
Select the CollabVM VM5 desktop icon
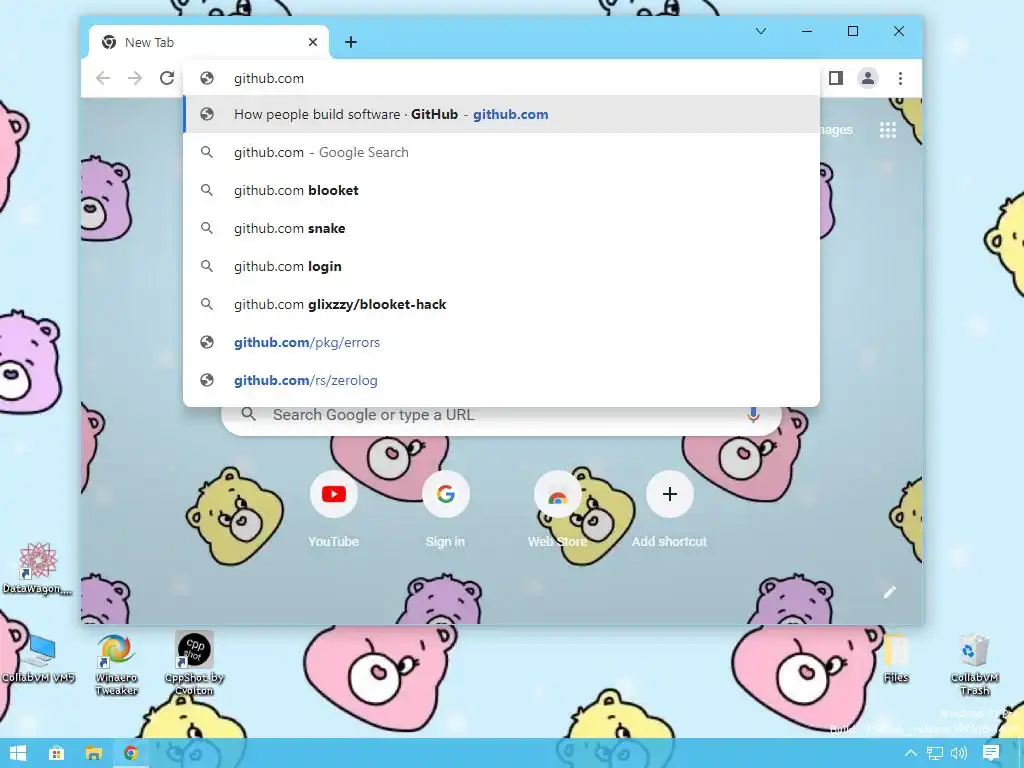(x=39, y=658)
